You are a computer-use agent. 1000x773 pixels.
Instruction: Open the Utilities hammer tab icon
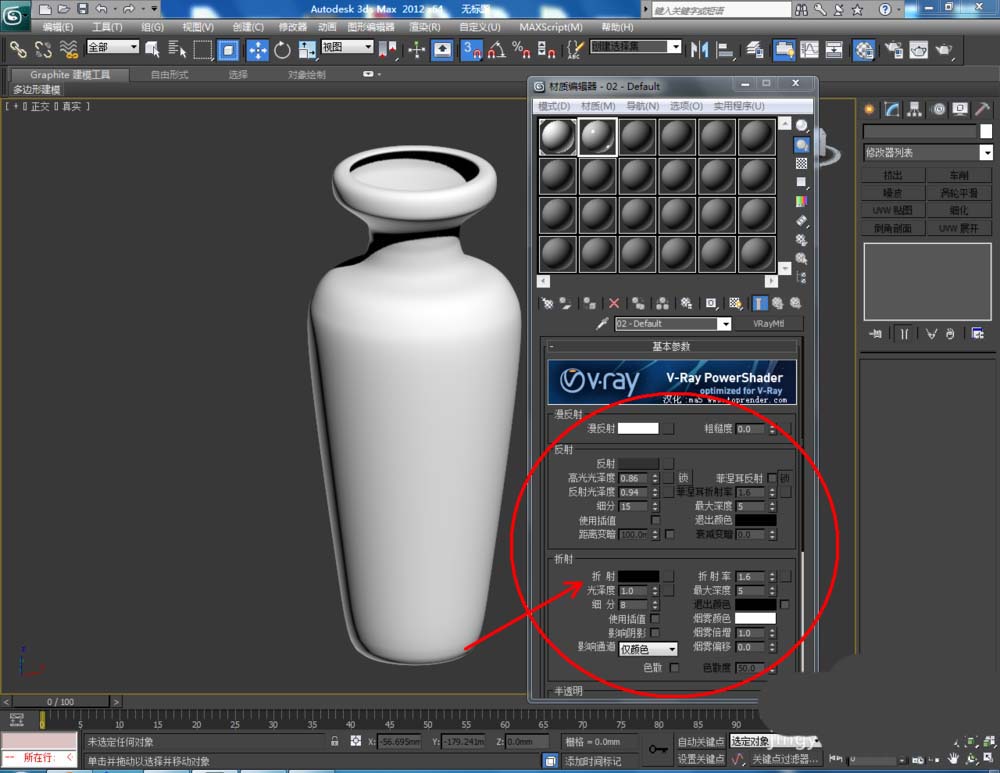coord(982,109)
